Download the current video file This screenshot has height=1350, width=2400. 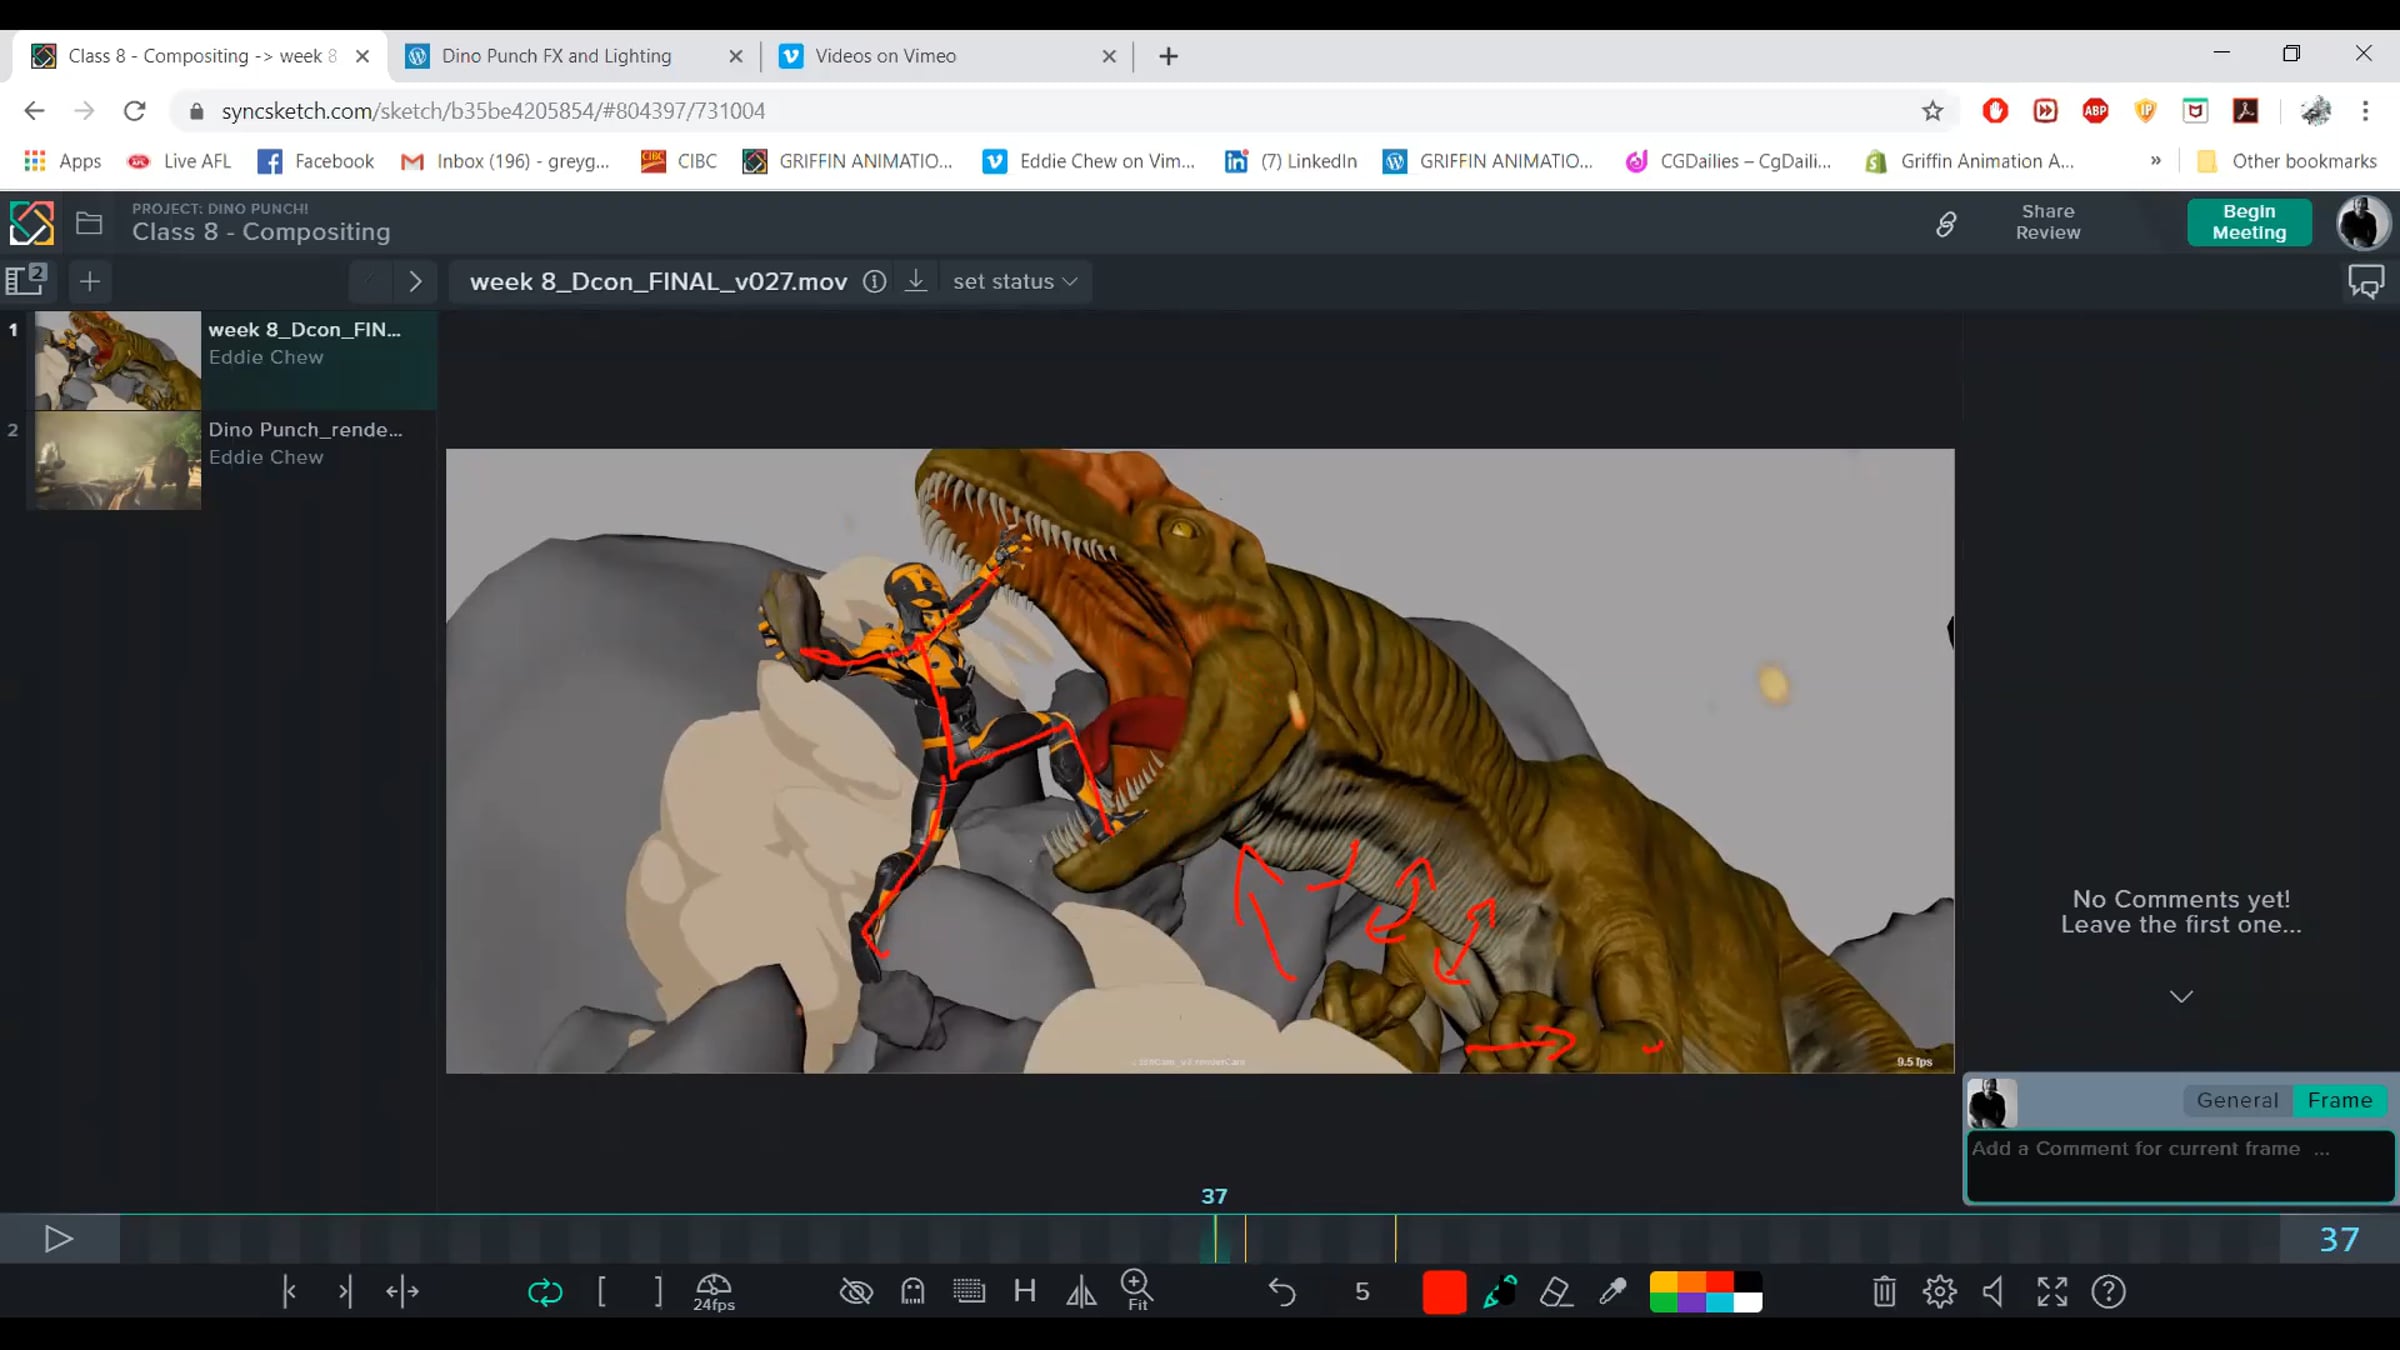point(916,281)
